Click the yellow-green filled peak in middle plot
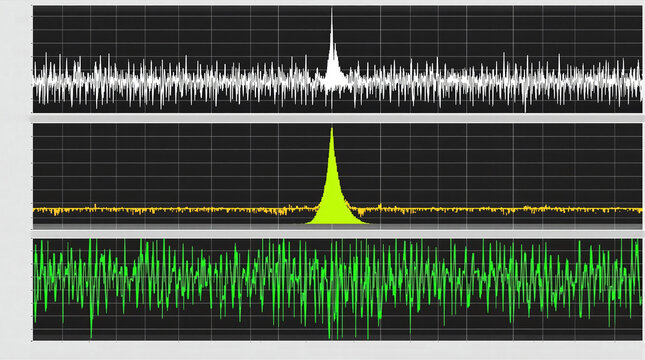This screenshot has height=360, width=645. pyautogui.click(x=336, y=176)
